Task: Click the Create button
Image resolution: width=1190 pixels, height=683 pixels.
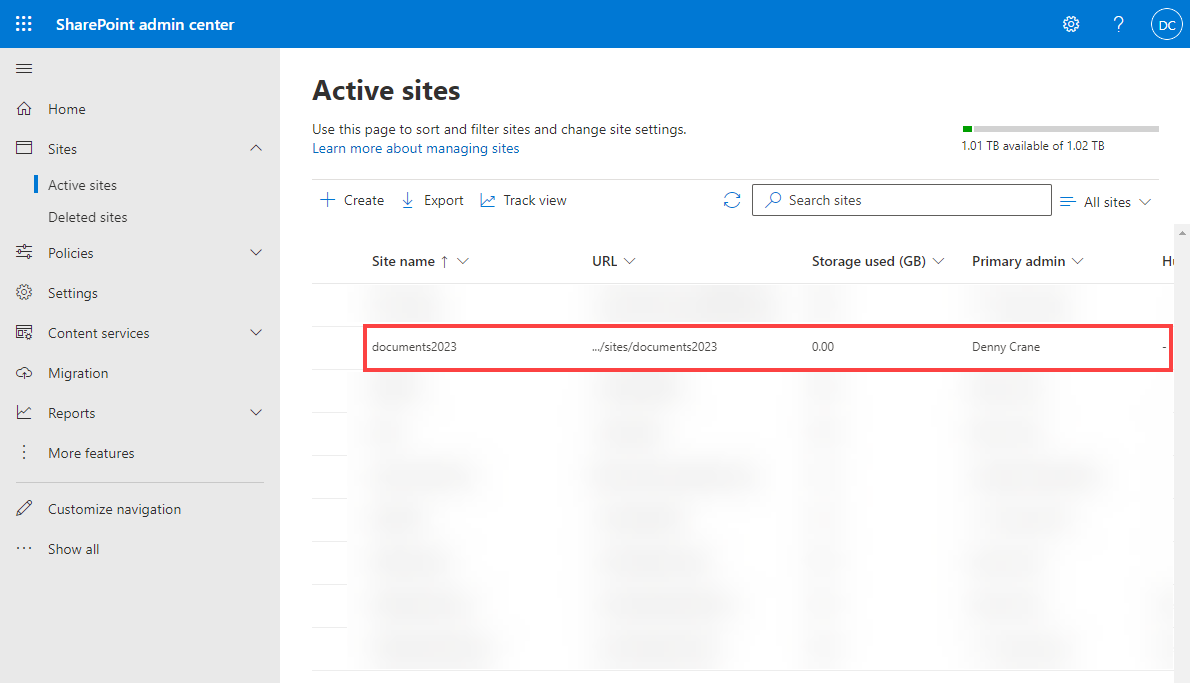Action: pos(352,200)
